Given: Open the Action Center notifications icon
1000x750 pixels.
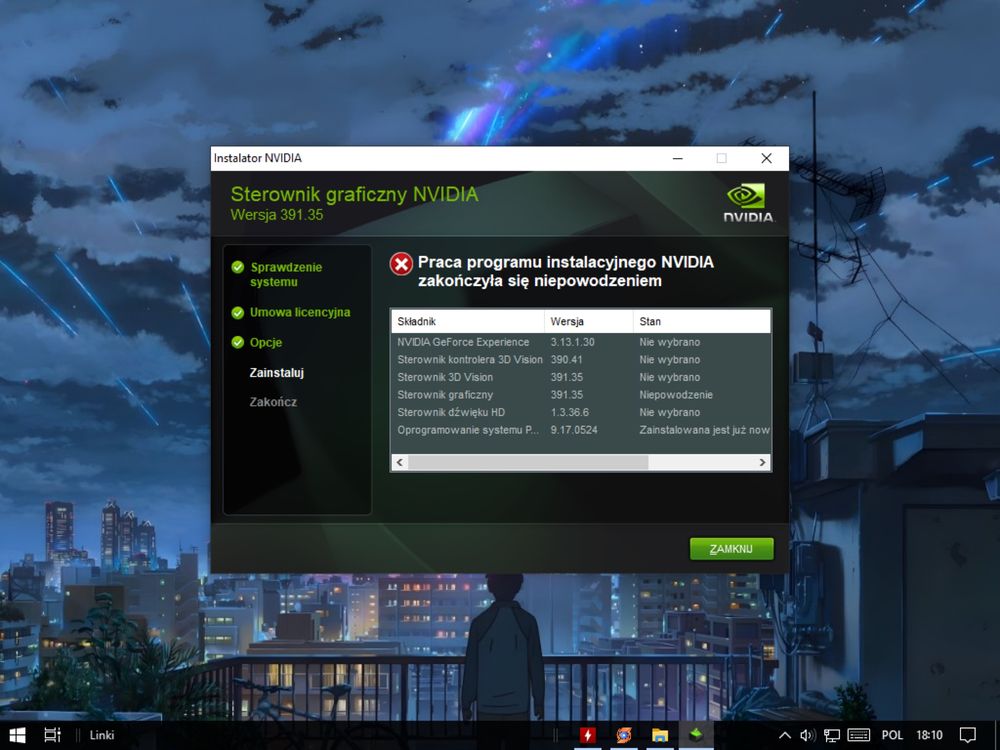Looking at the screenshot, I should pyautogui.click(x=967, y=735).
